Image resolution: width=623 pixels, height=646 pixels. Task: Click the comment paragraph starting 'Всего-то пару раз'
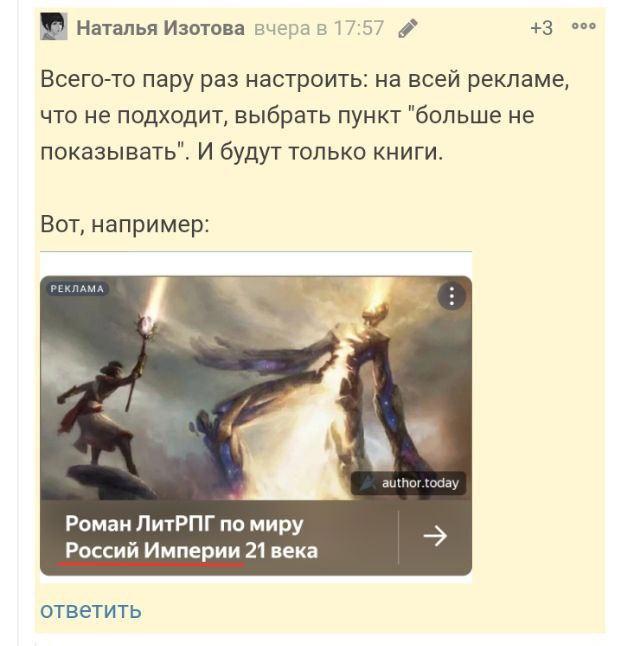click(x=305, y=115)
